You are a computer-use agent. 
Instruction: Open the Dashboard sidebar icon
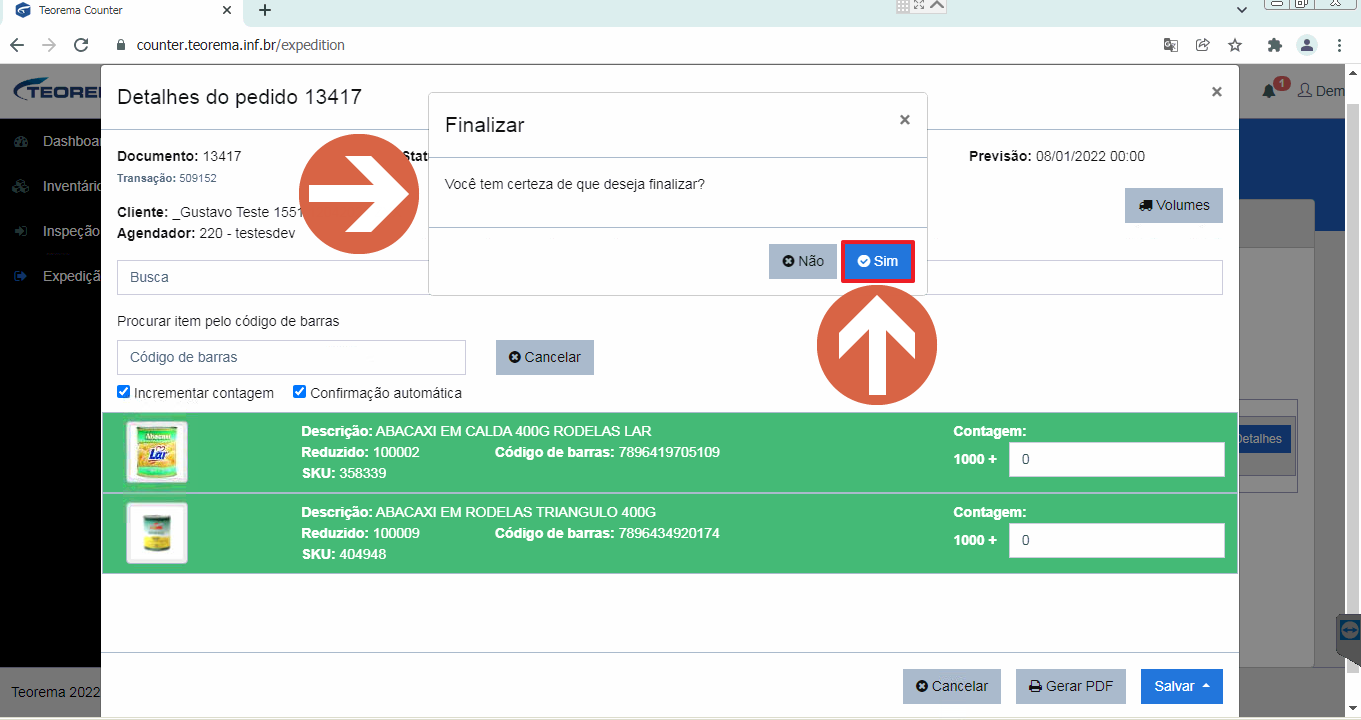pos(20,142)
